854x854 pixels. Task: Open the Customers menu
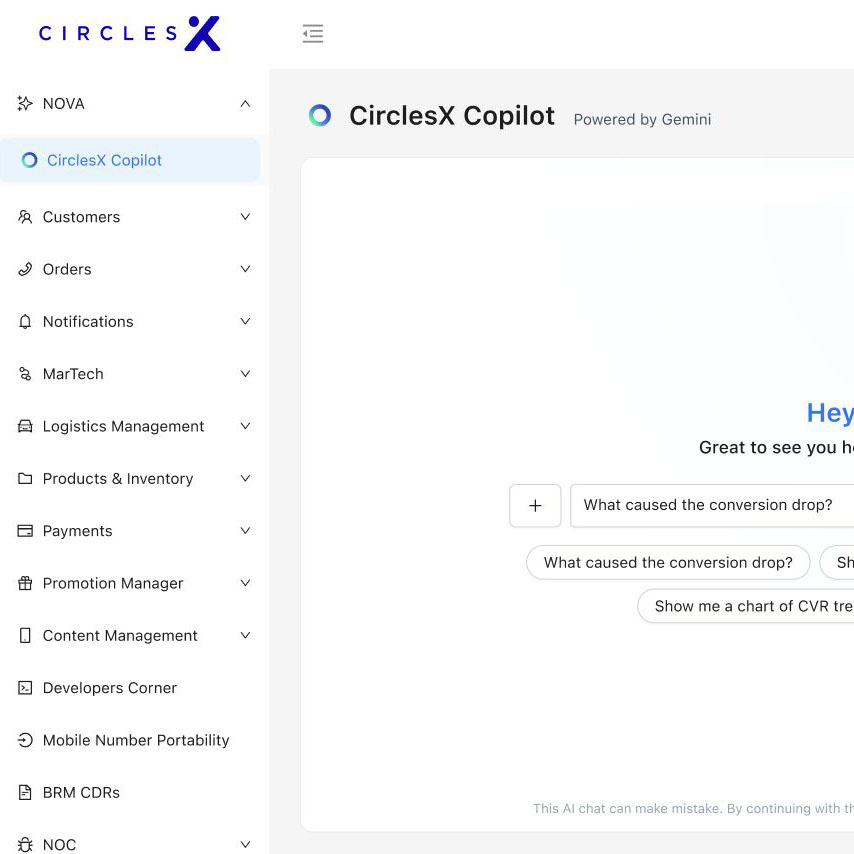tap(130, 217)
